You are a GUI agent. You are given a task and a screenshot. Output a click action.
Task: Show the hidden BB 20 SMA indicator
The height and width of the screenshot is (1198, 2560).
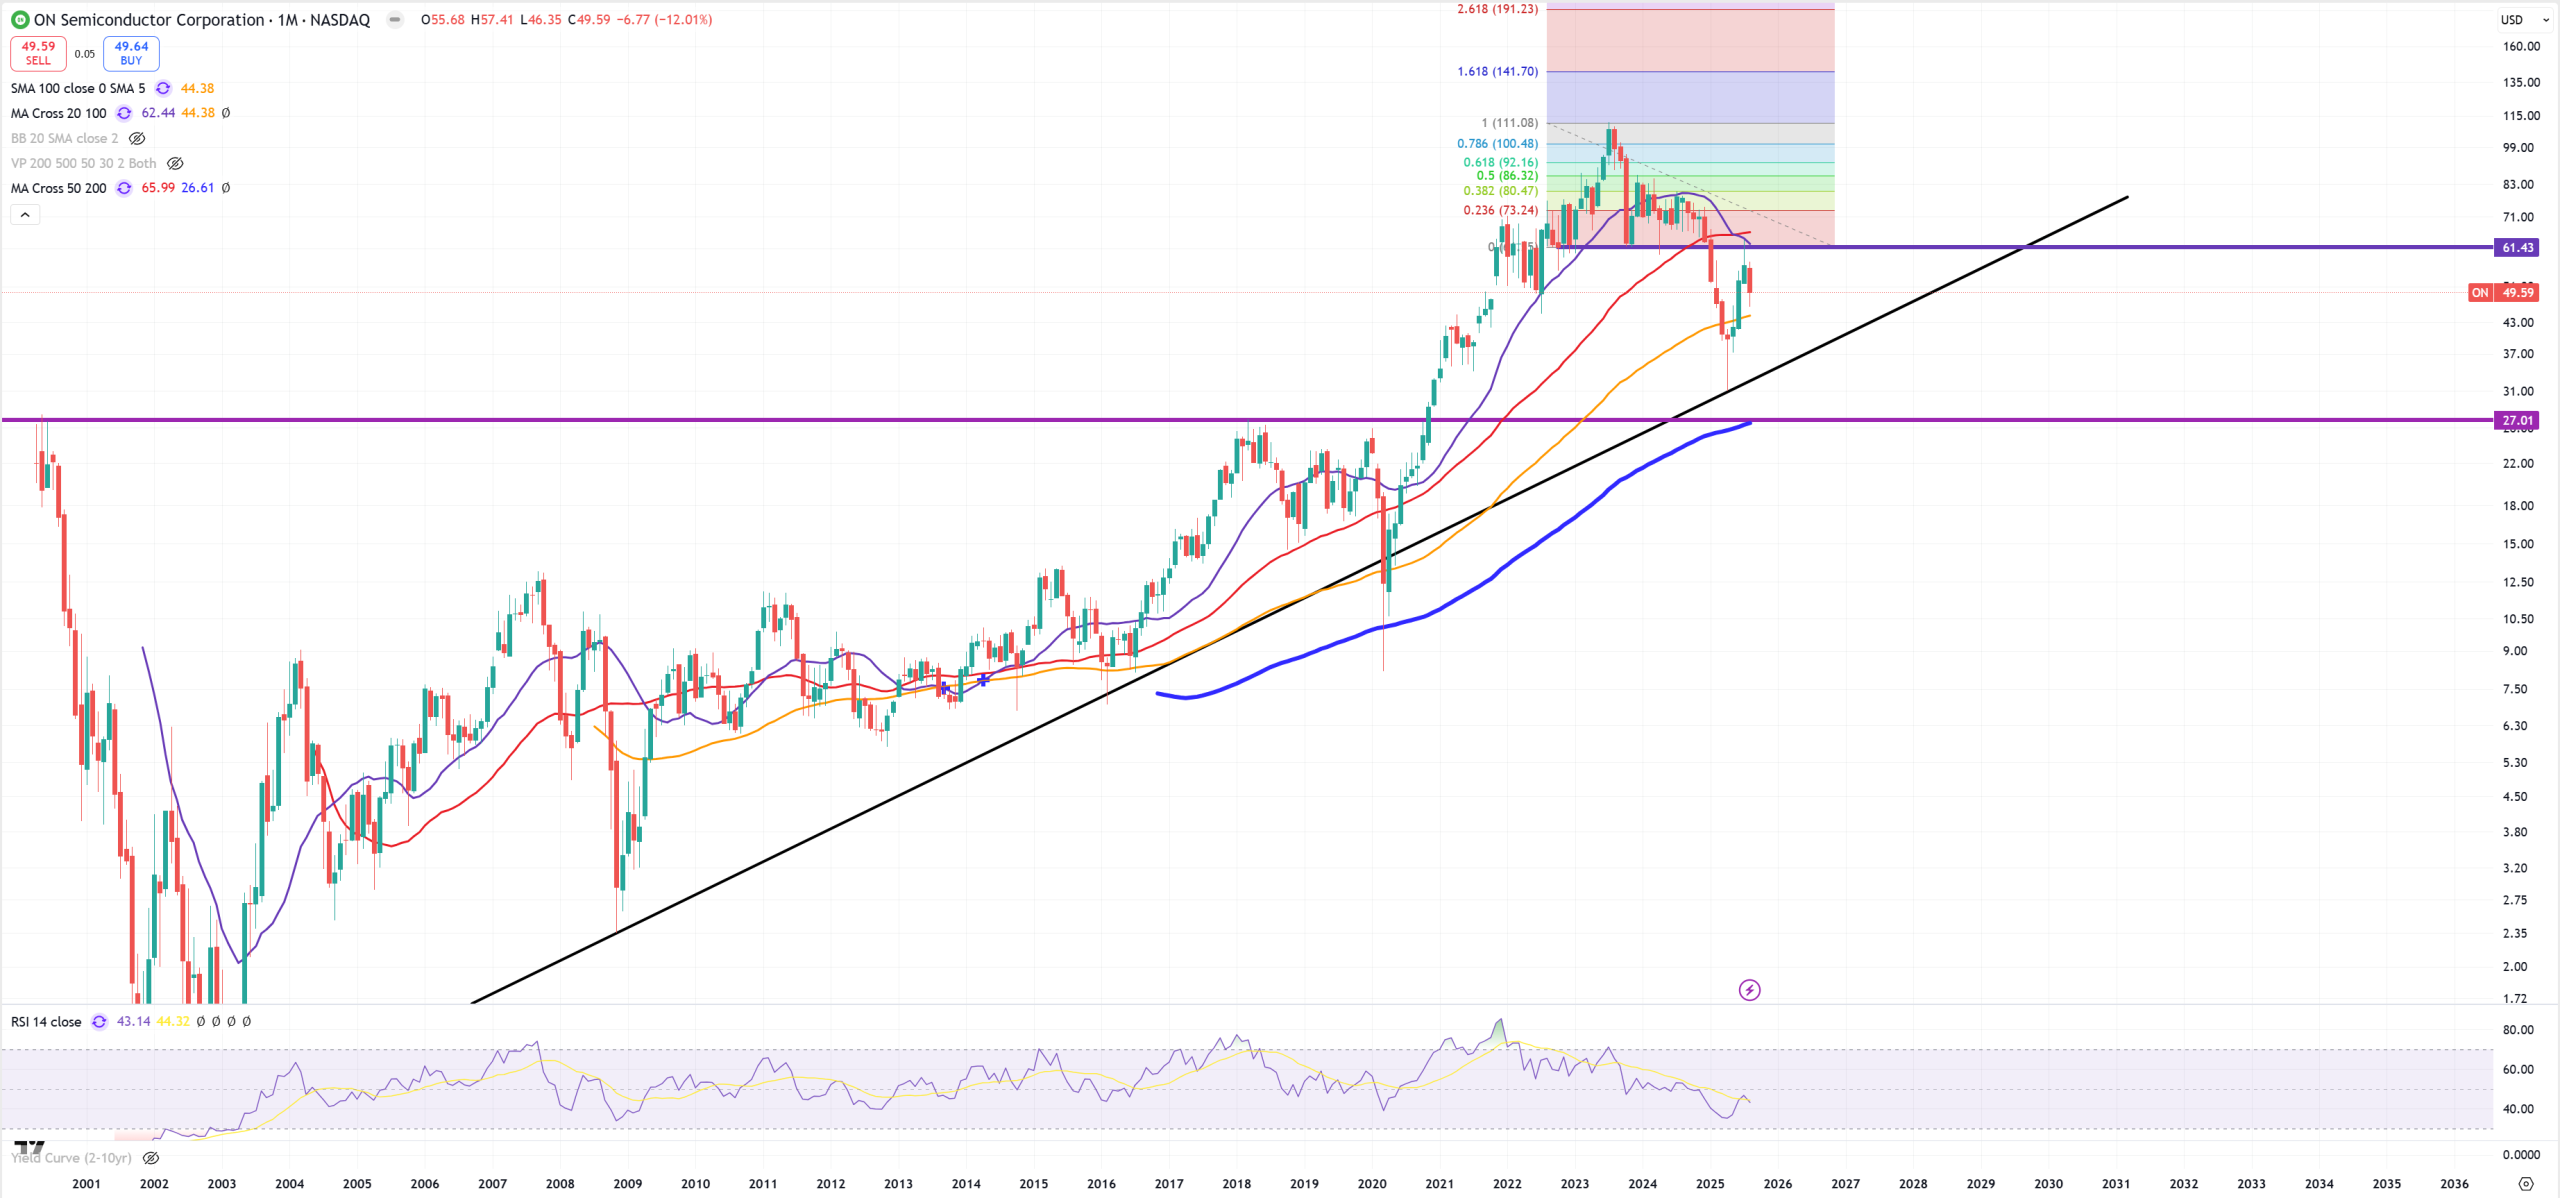pos(138,138)
